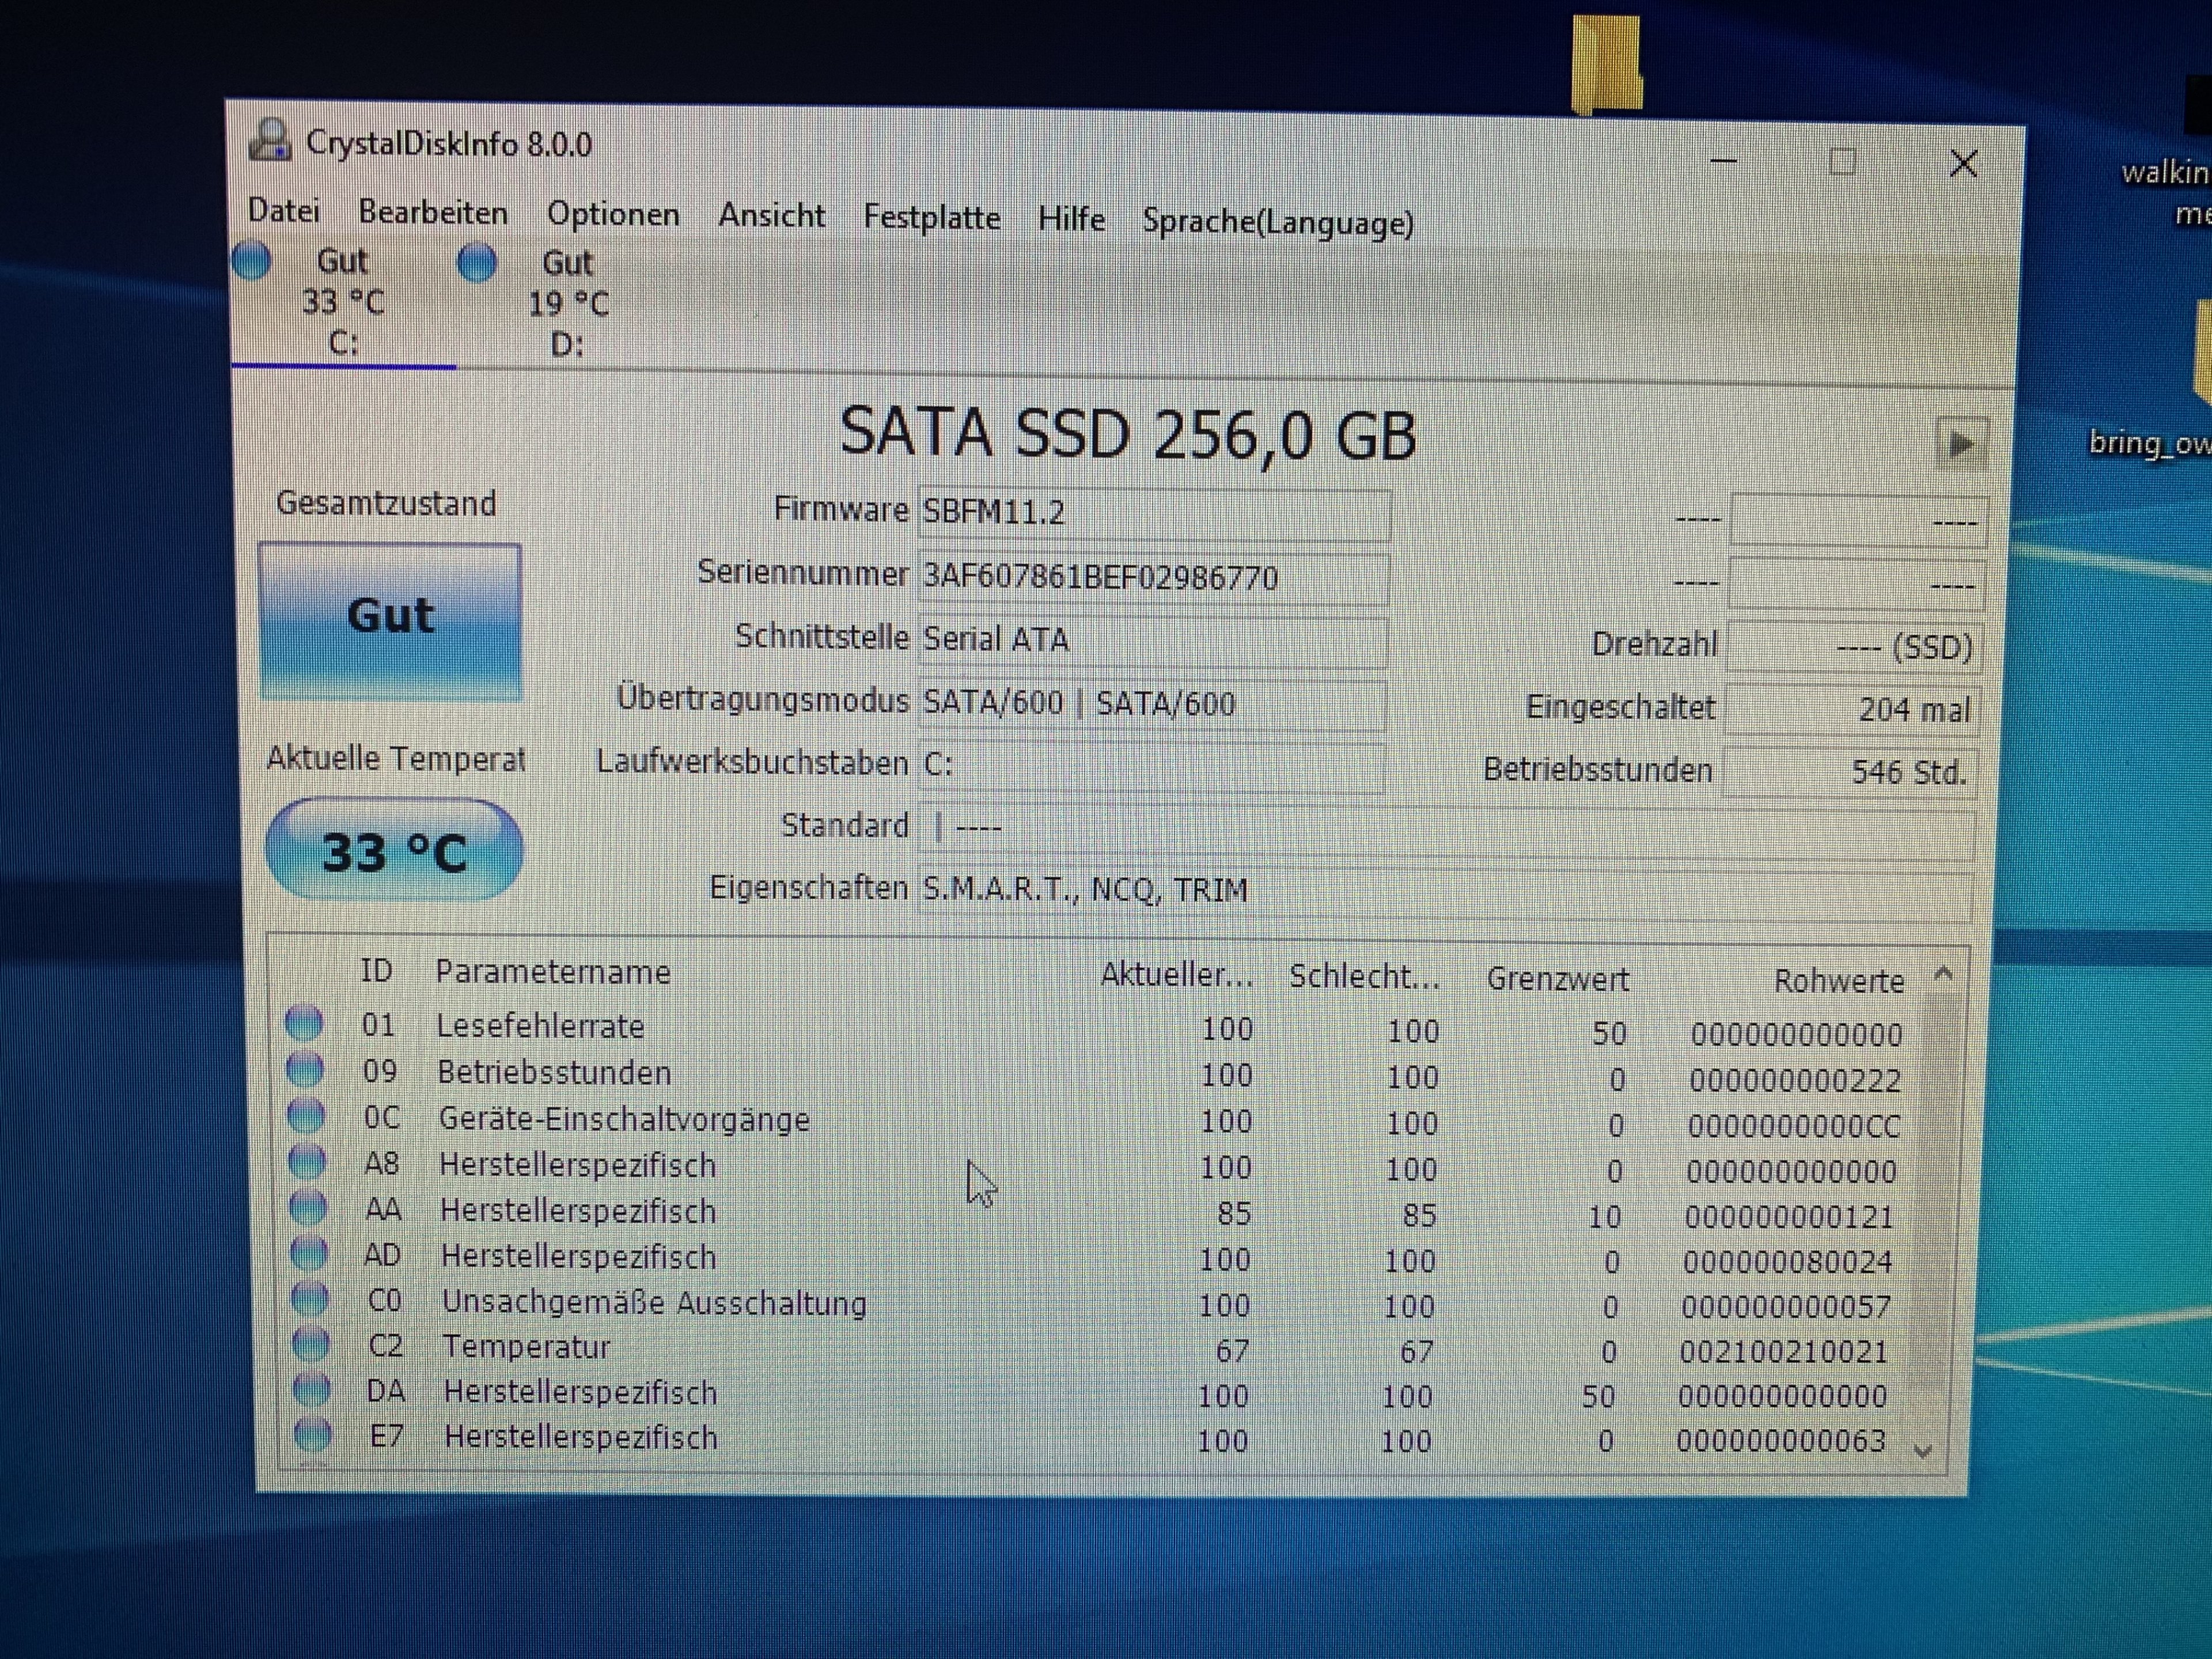
Task: Open the Festplatte menu
Action: [931, 217]
